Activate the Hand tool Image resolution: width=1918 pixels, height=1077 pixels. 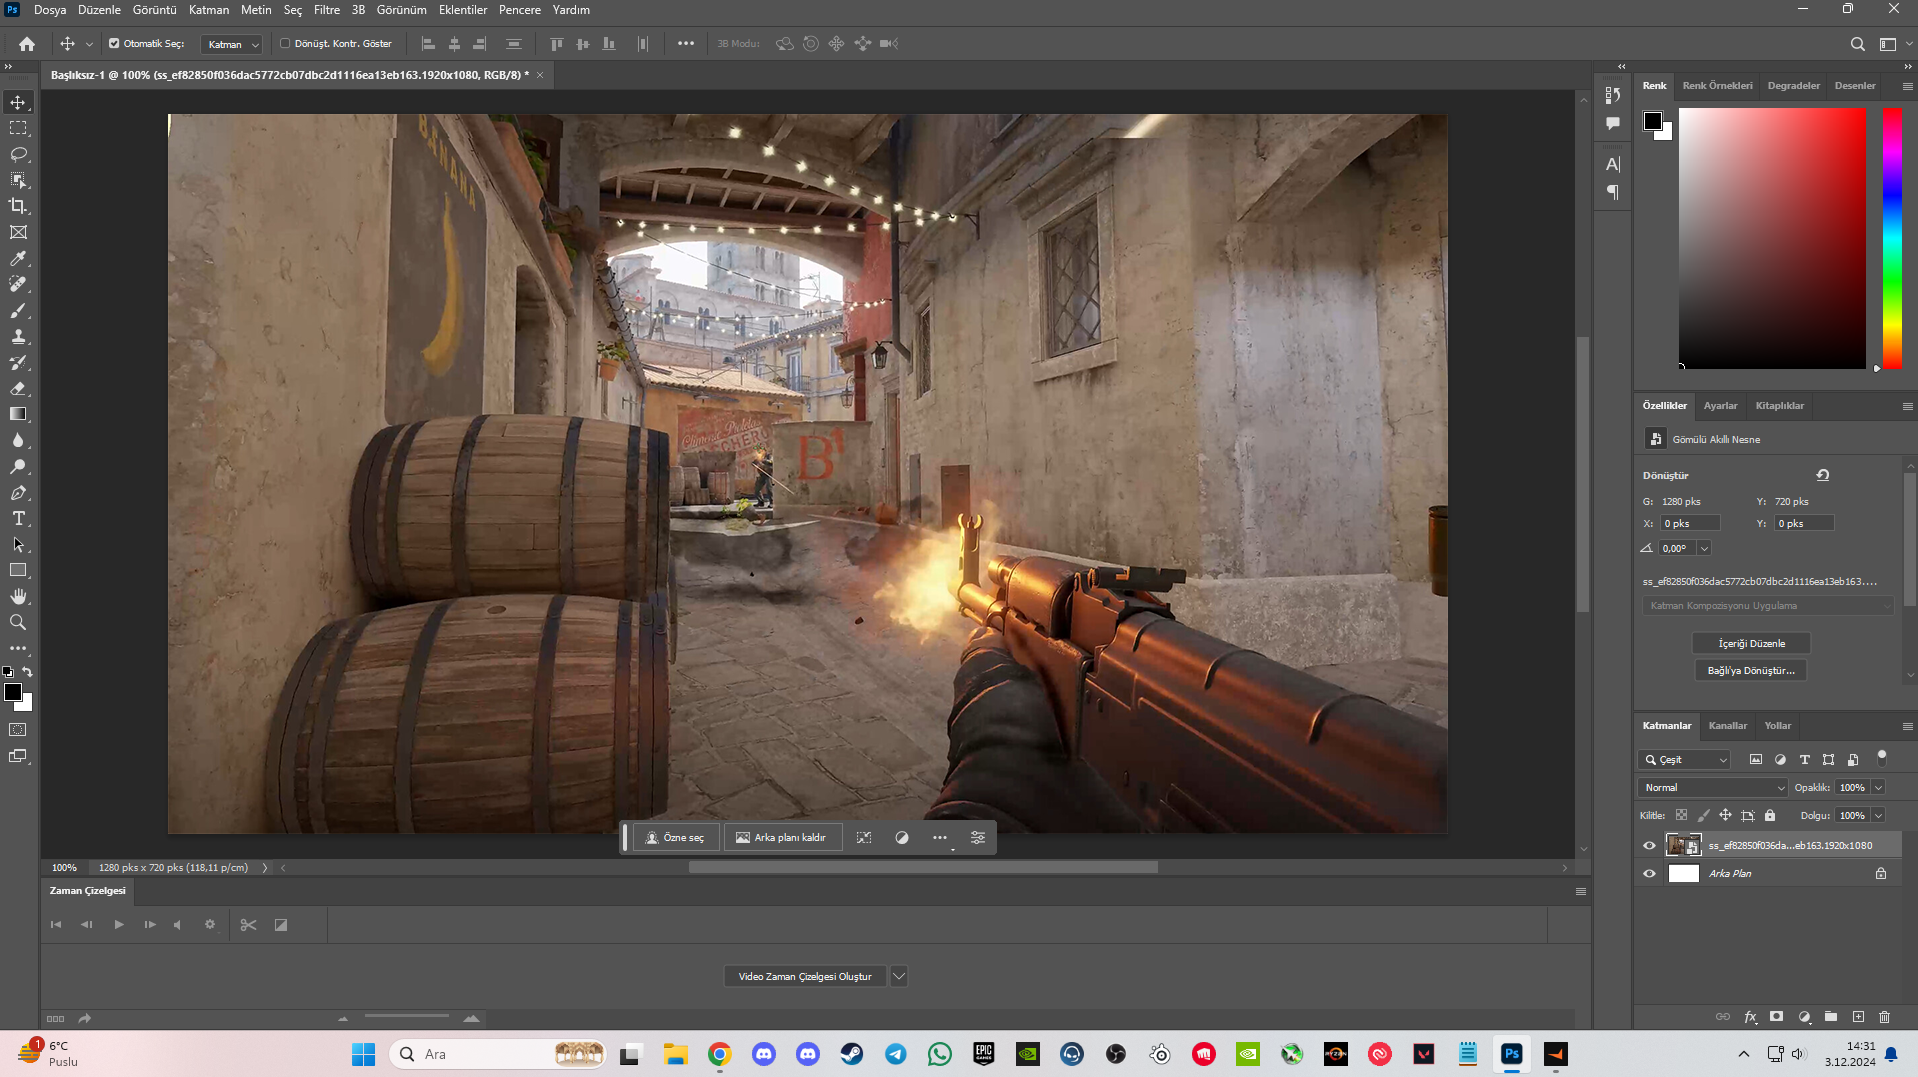18,596
